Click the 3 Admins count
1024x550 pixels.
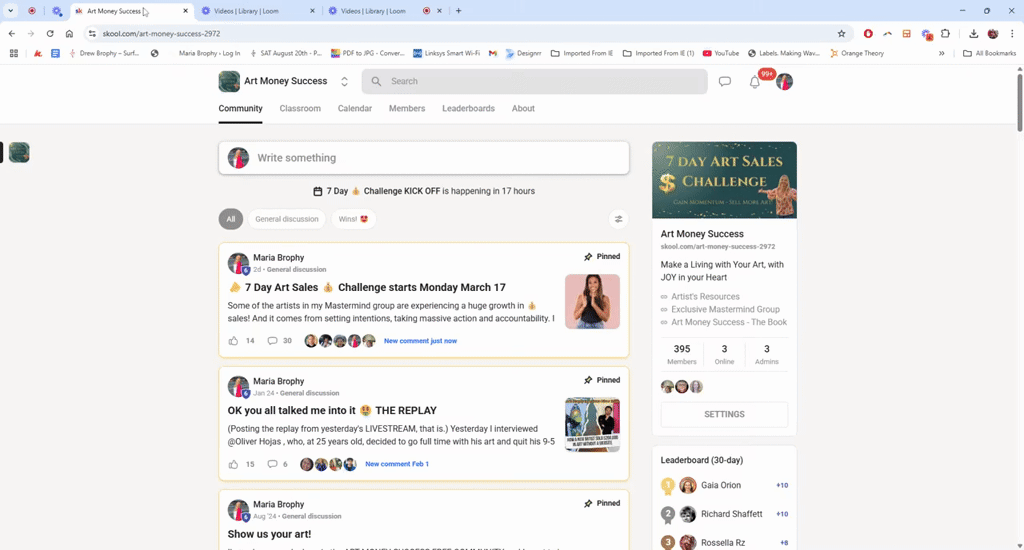click(767, 354)
